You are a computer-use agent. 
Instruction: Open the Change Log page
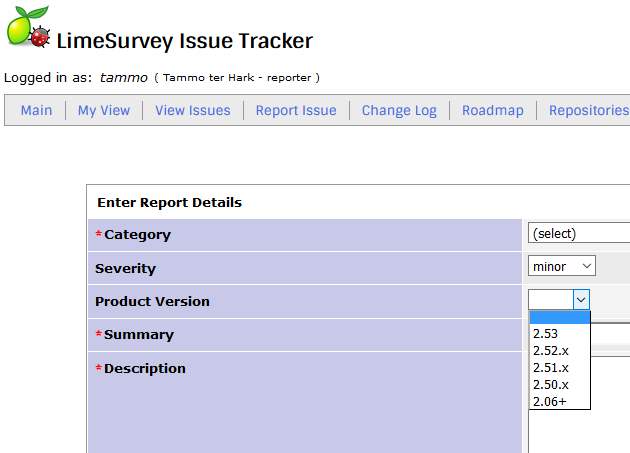(x=399, y=111)
